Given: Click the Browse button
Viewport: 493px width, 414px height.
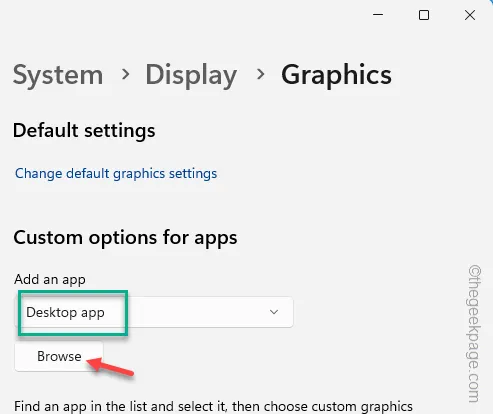Looking at the screenshot, I should (59, 356).
